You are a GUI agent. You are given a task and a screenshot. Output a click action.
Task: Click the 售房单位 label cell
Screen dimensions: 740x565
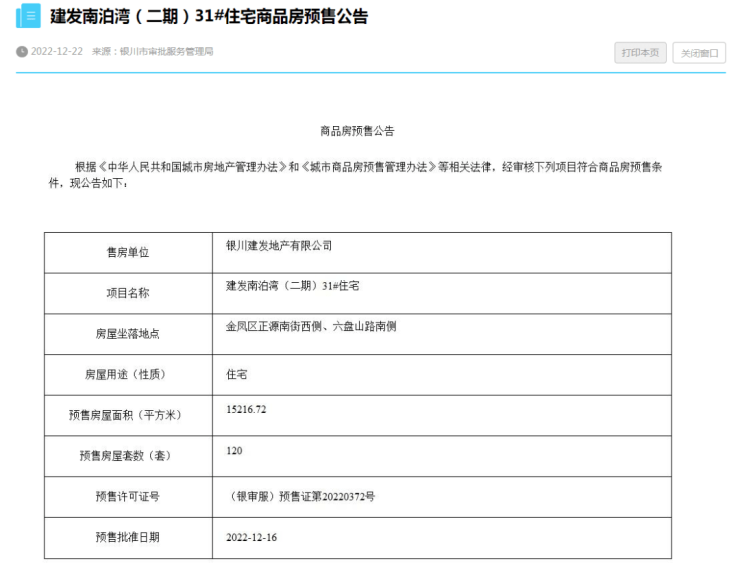click(x=128, y=253)
